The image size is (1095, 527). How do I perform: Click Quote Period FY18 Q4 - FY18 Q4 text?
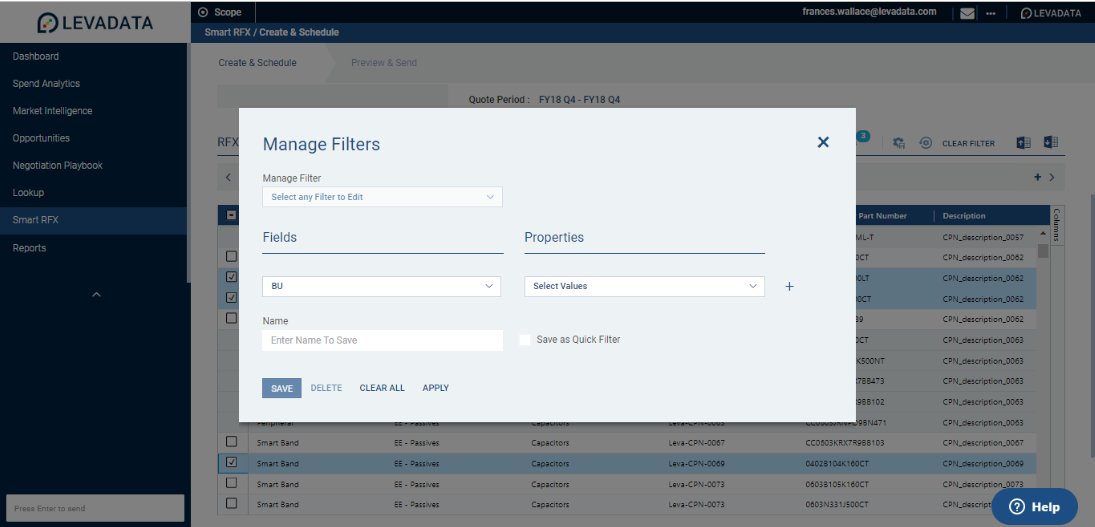(545, 100)
